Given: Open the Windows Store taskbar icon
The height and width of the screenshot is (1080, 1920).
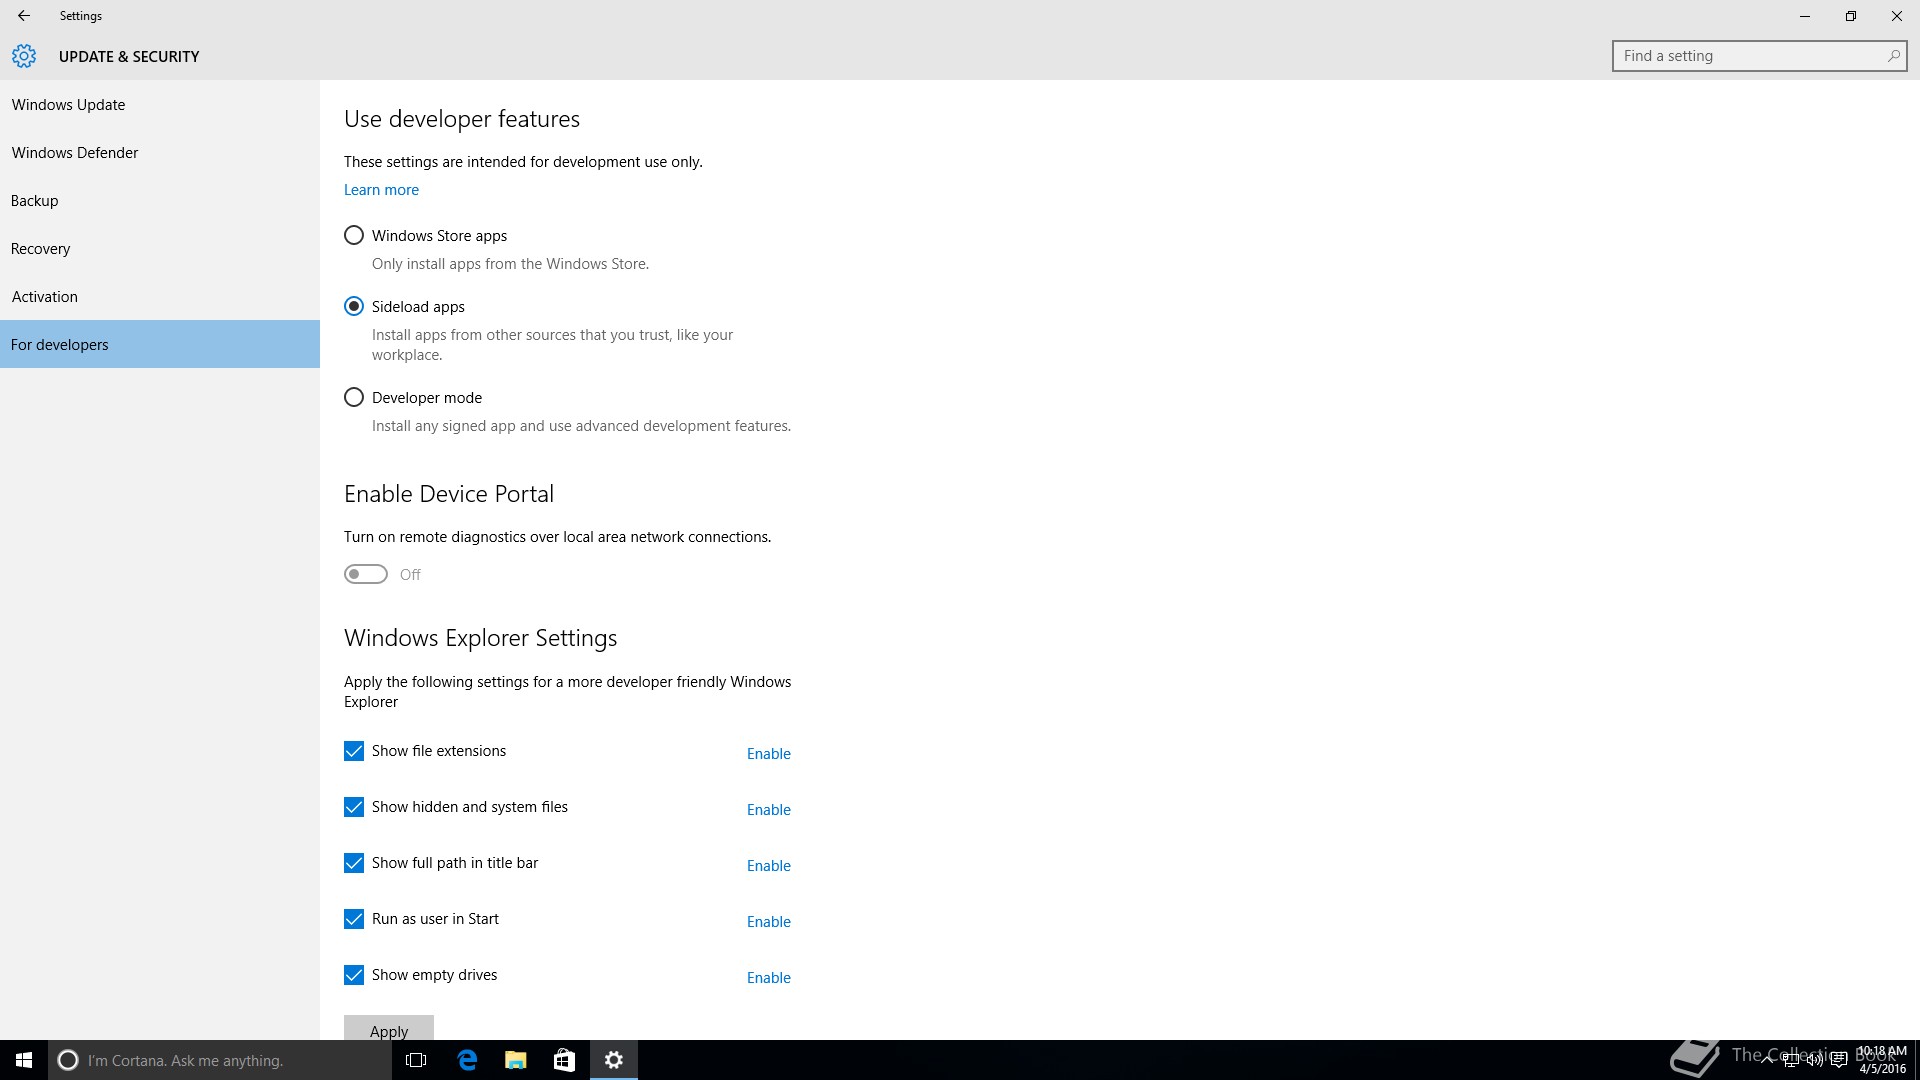Looking at the screenshot, I should click(x=564, y=1060).
